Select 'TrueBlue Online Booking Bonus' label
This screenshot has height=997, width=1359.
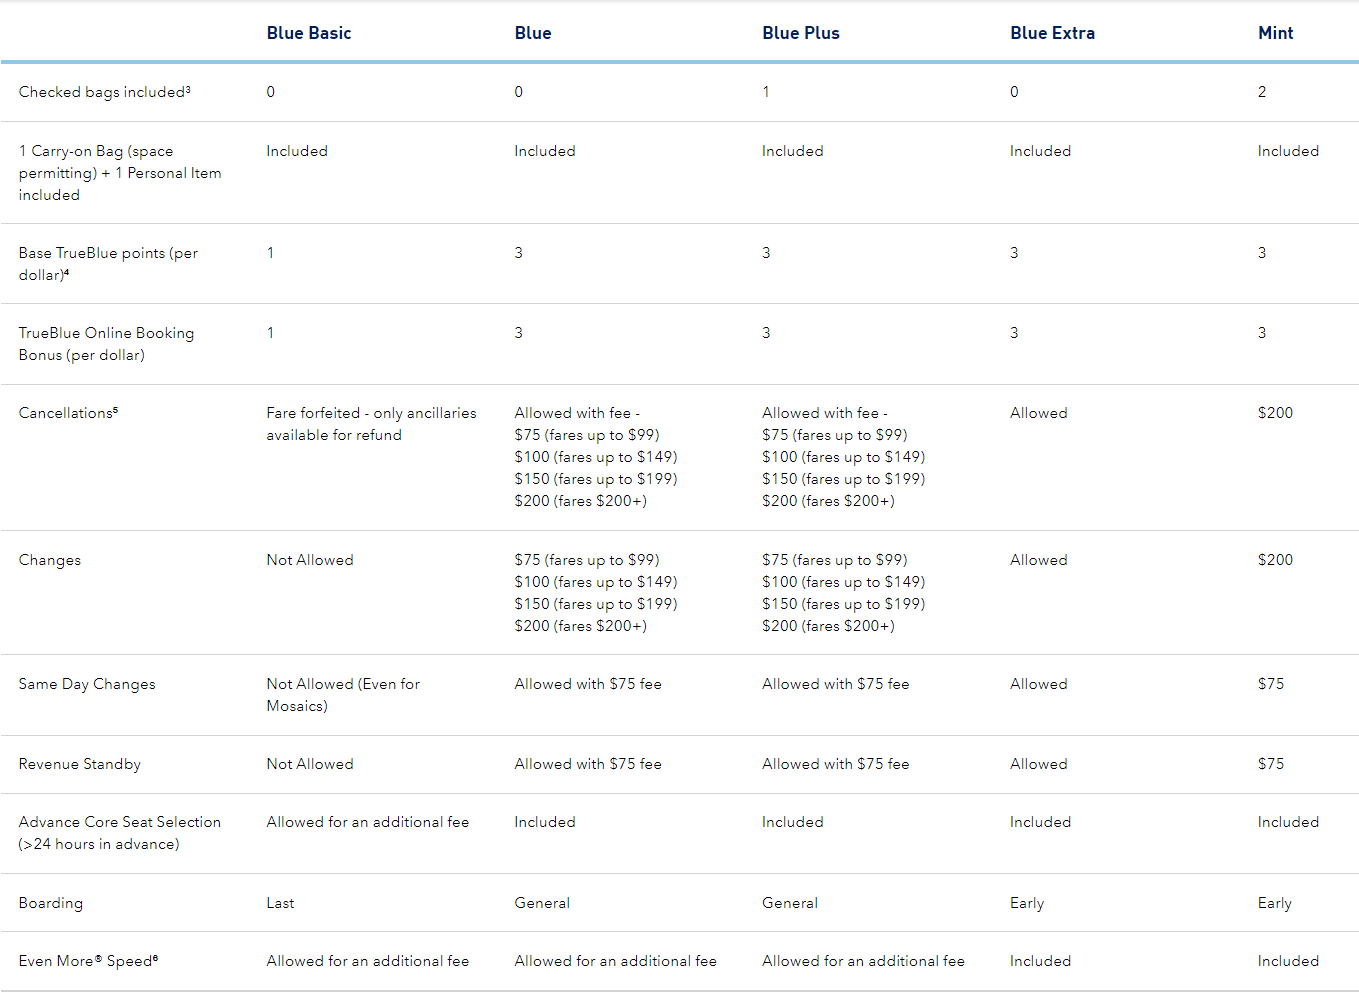pos(106,344)
